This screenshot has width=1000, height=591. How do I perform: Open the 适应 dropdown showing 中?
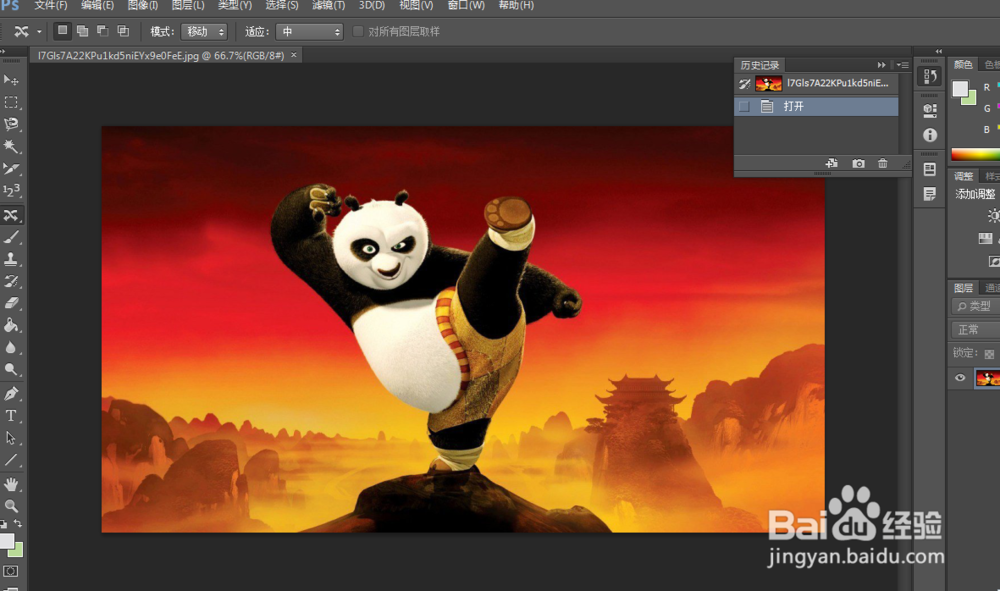309,31
